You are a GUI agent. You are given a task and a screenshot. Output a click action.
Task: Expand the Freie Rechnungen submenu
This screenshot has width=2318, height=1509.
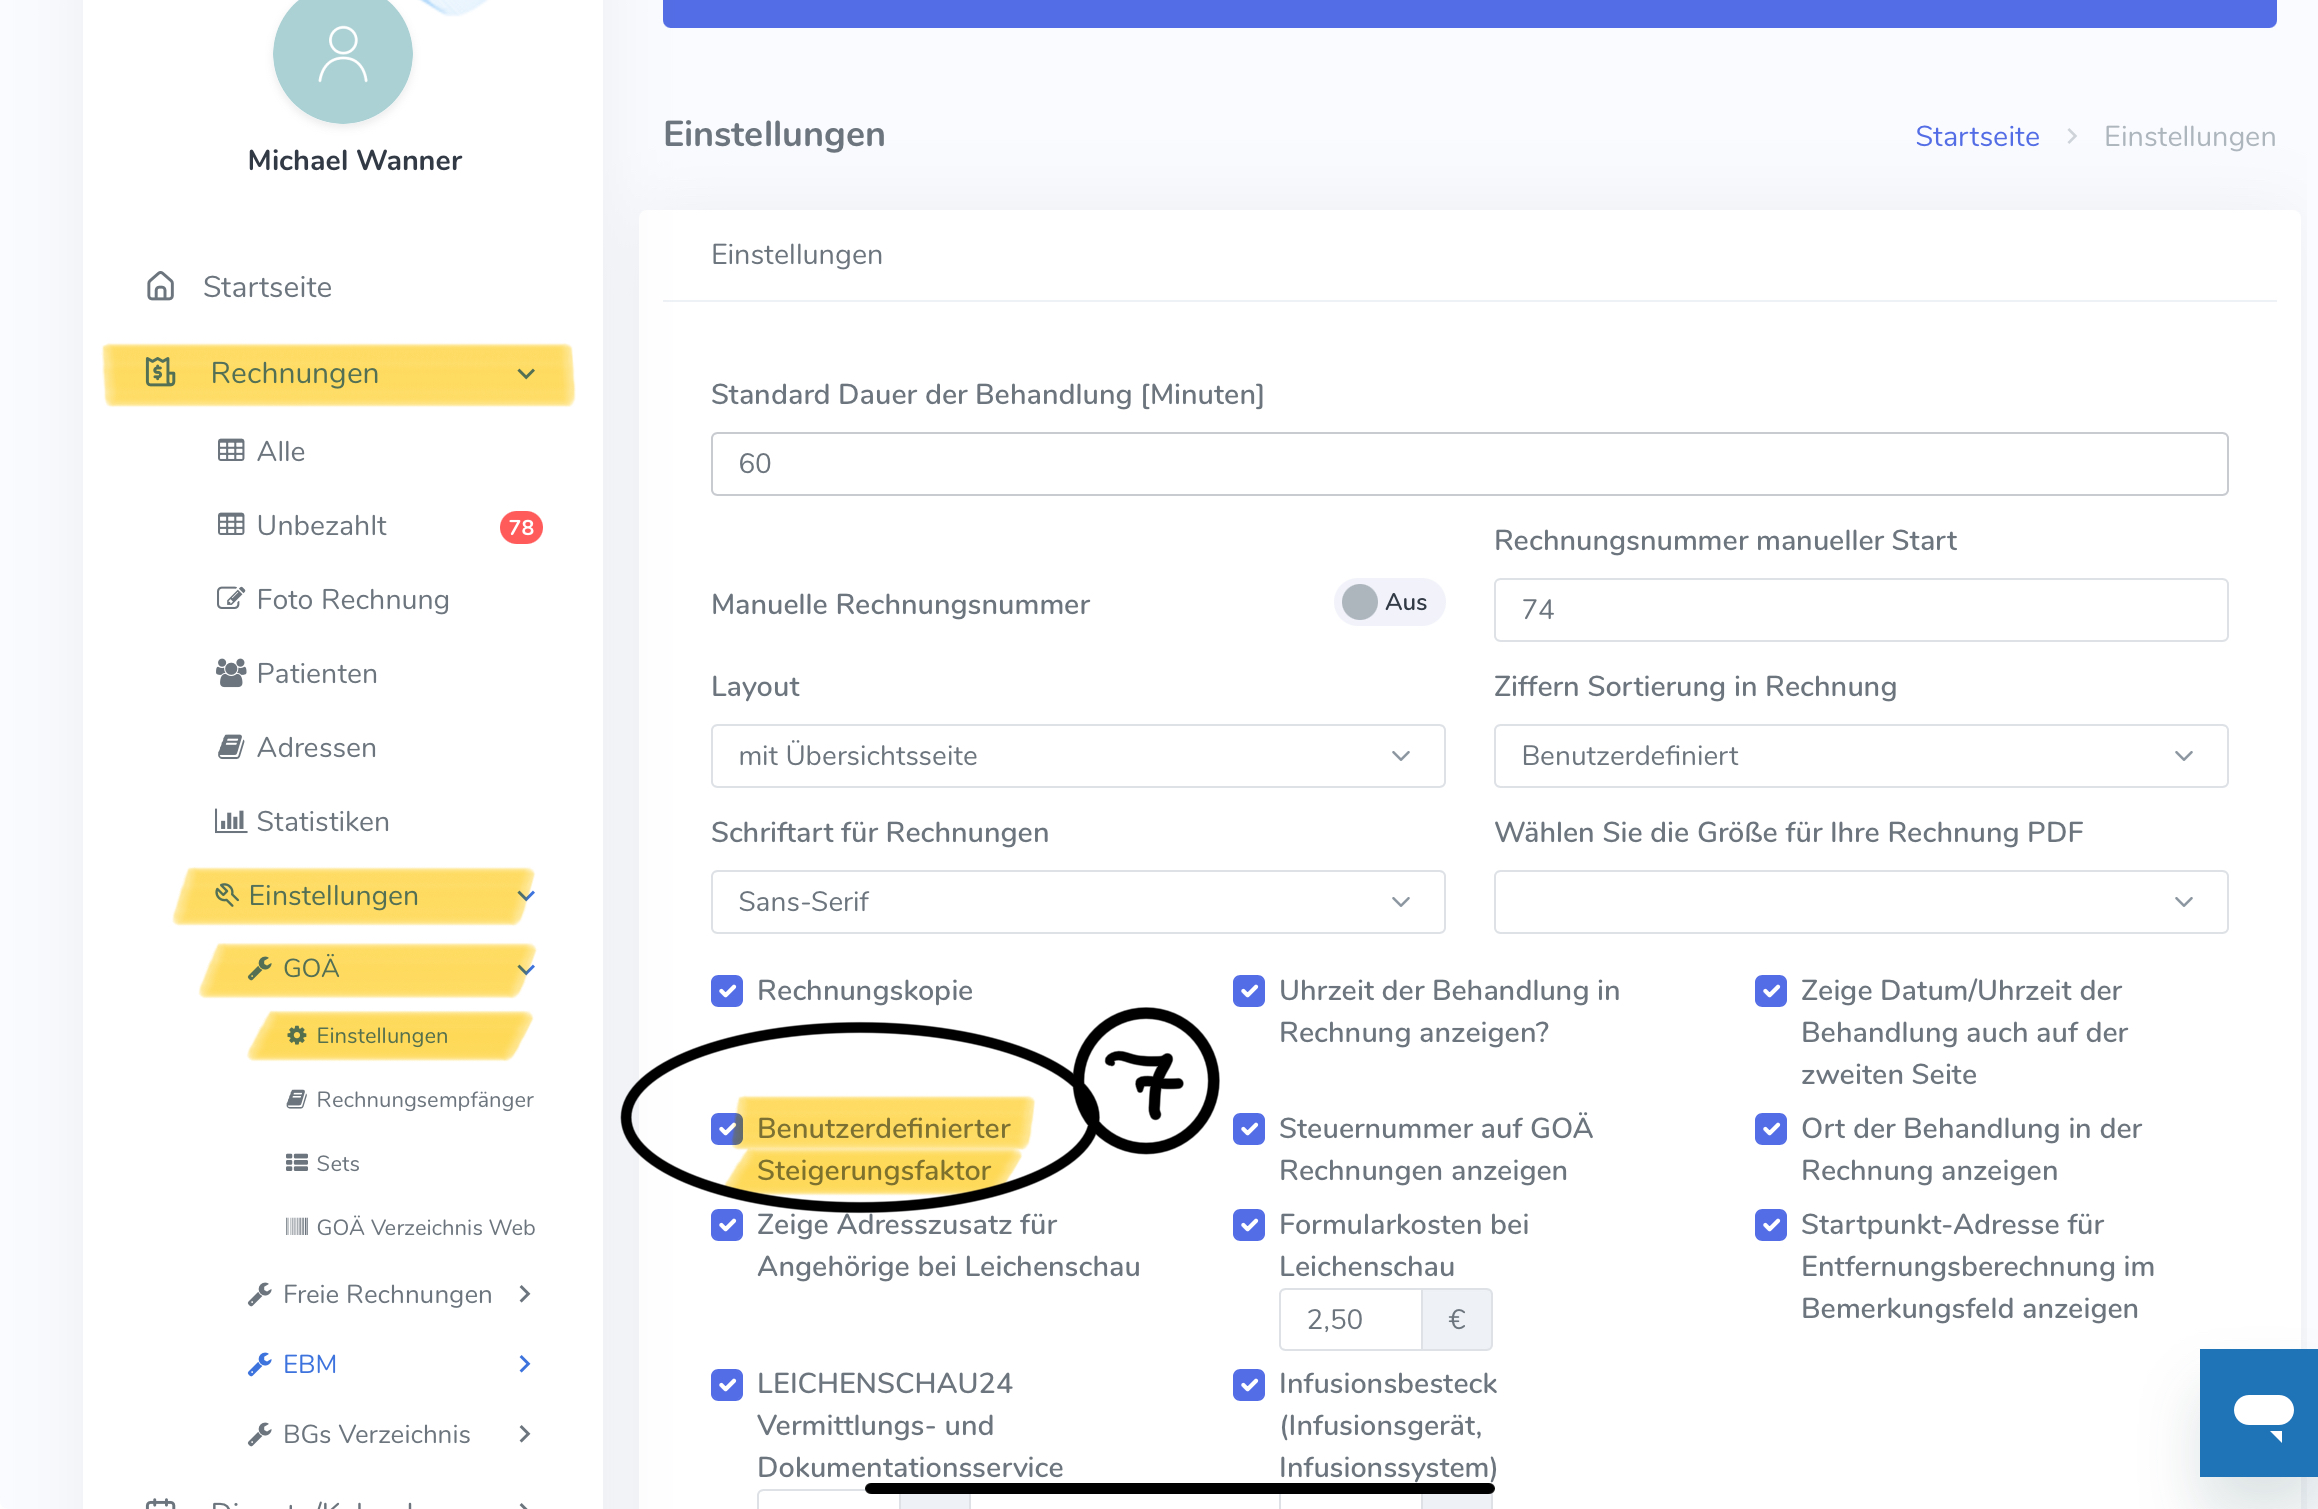click(388, 1294)
